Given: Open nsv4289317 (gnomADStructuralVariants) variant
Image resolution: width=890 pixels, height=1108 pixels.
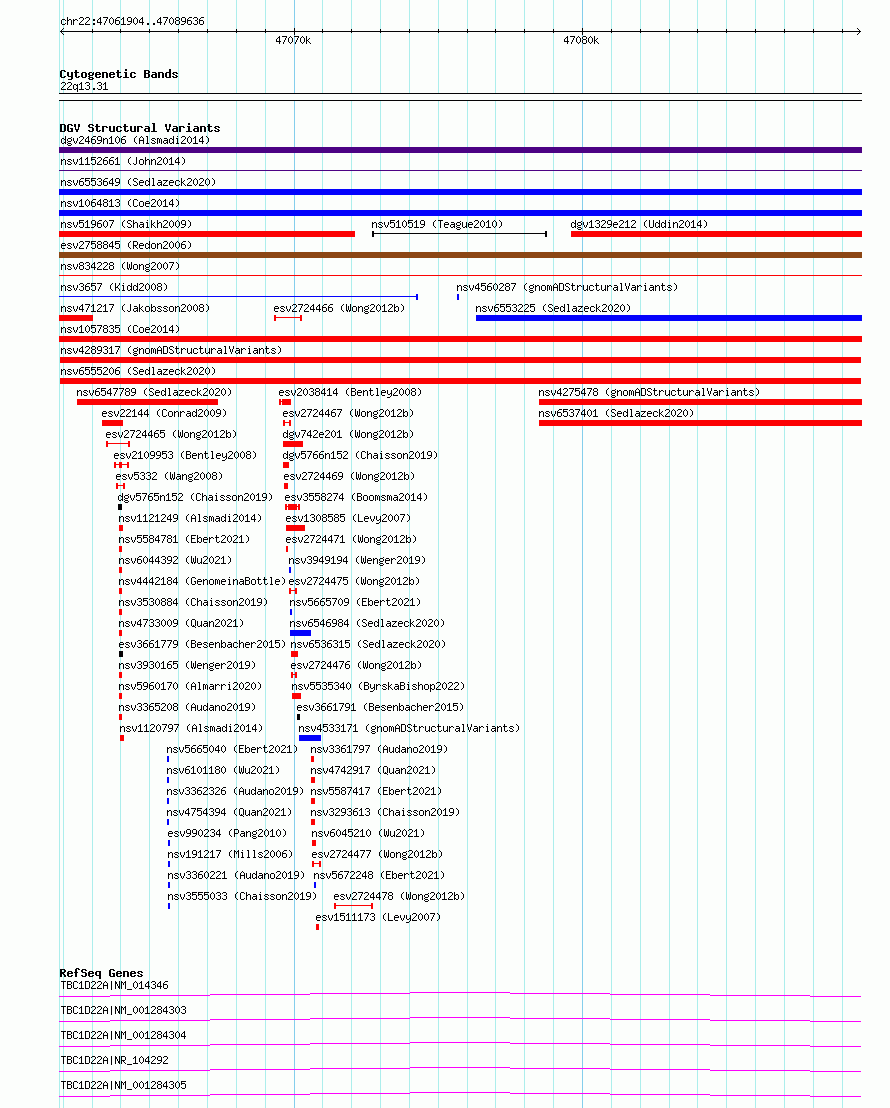Looking at the screenshot, I should 171,350.
